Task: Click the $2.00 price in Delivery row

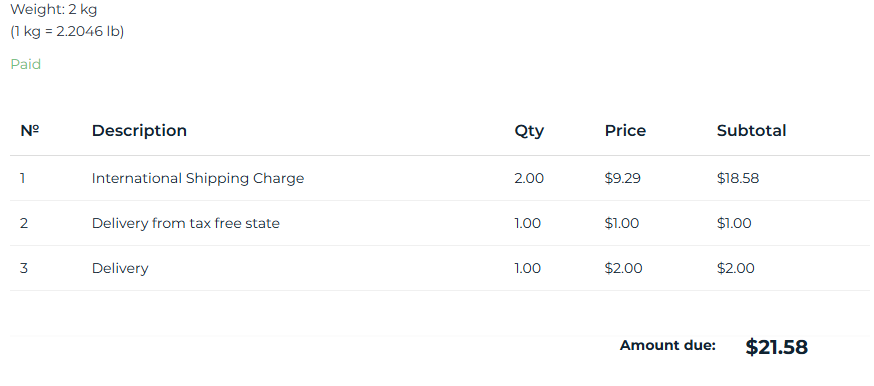Action: coord(623,268)
